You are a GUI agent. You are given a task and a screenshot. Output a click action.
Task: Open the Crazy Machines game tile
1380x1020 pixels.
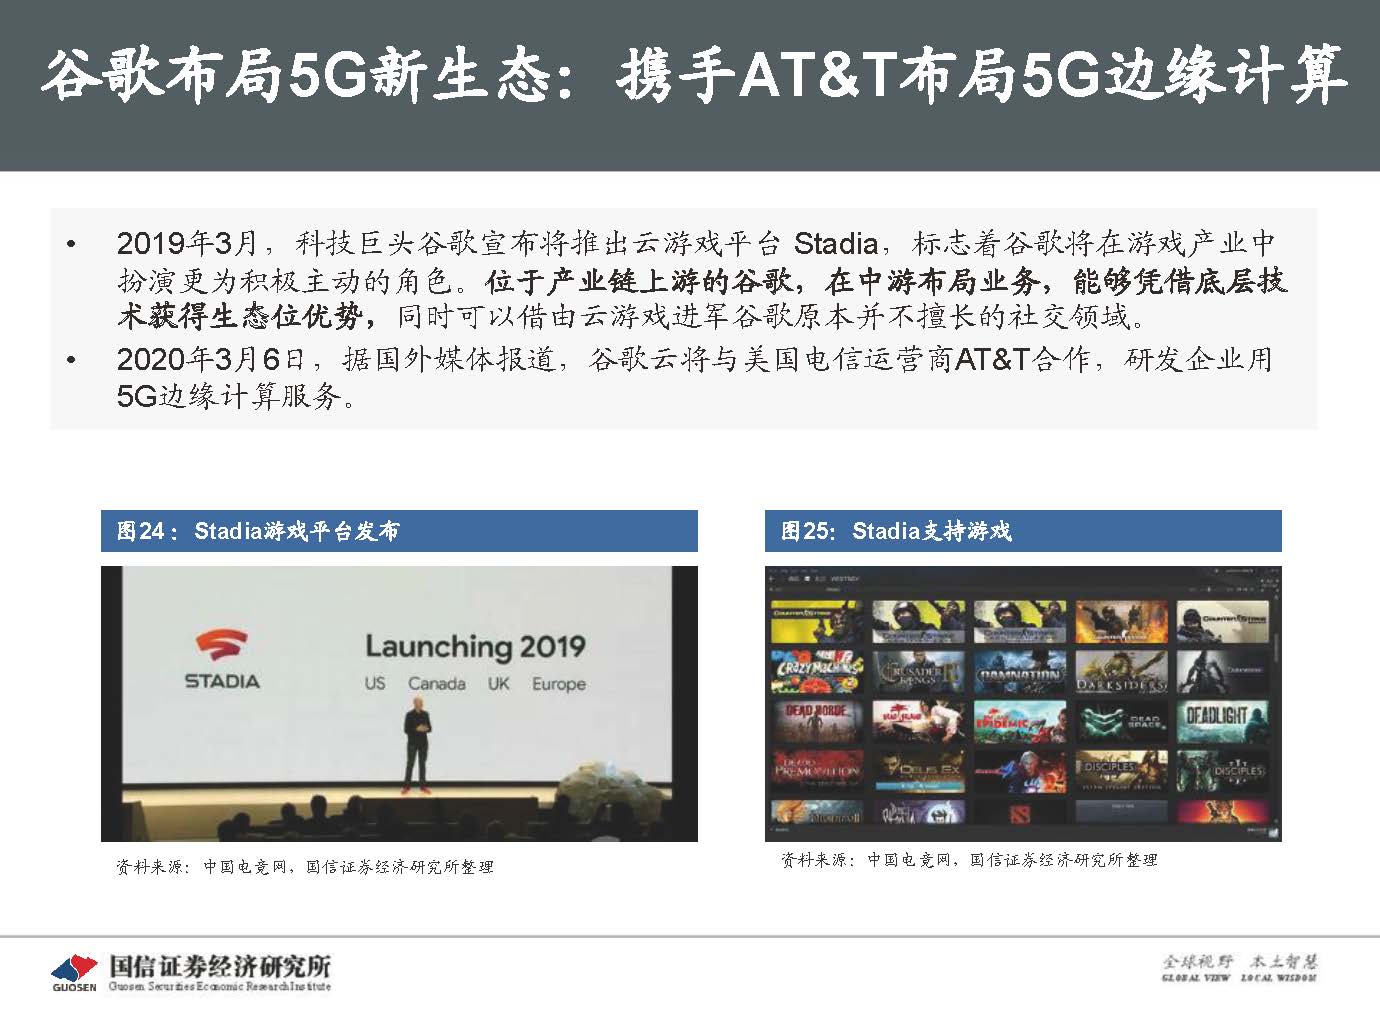click(818, 671)
